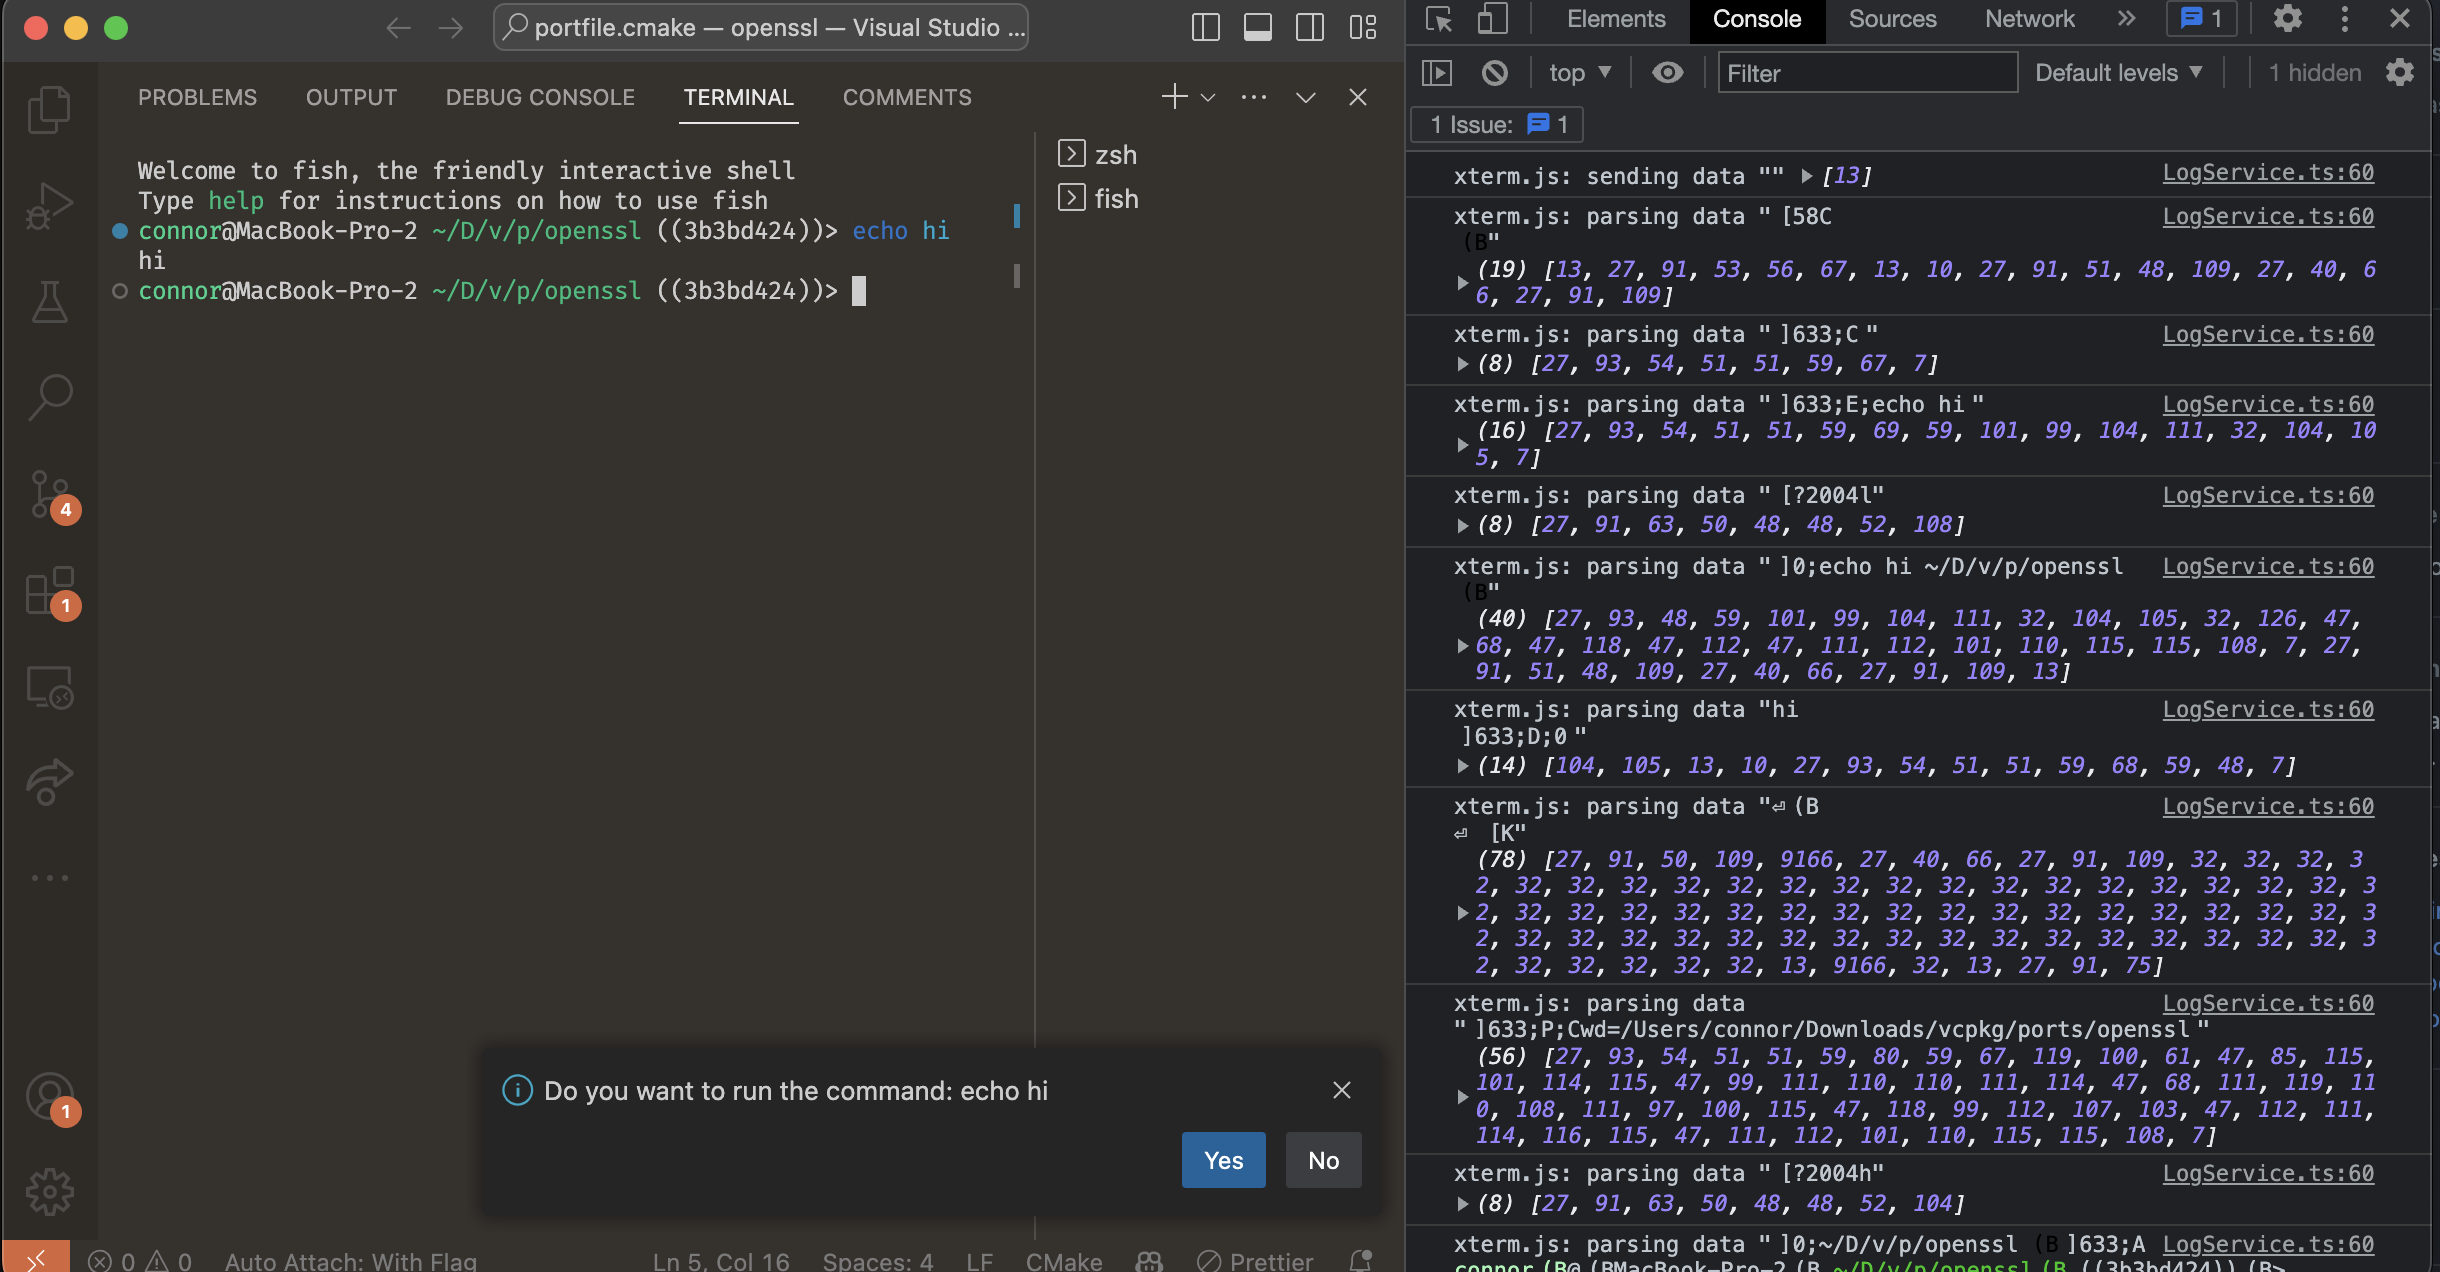This screenshot has height=1272, width=2440.
Task: Open the Accounts icon in activity bar
Action: pyautogui.click(x=52, y=1095)
